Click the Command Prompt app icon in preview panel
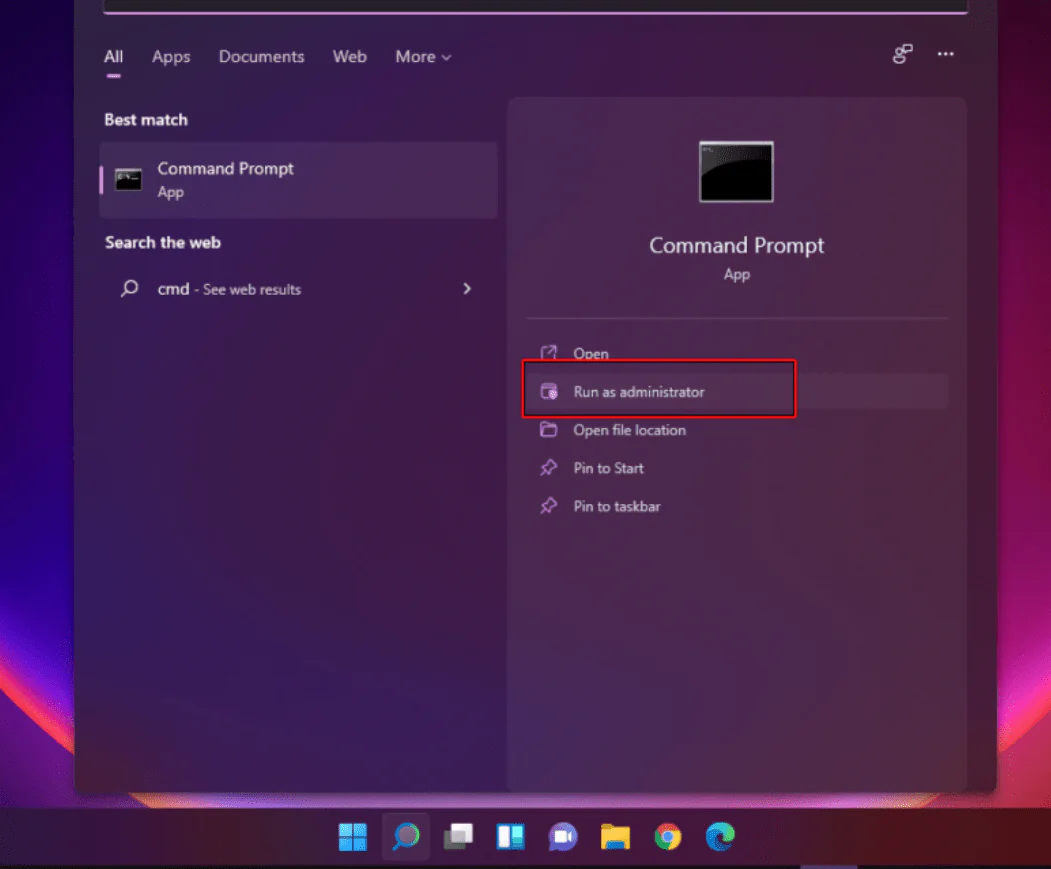 [736, 171]
